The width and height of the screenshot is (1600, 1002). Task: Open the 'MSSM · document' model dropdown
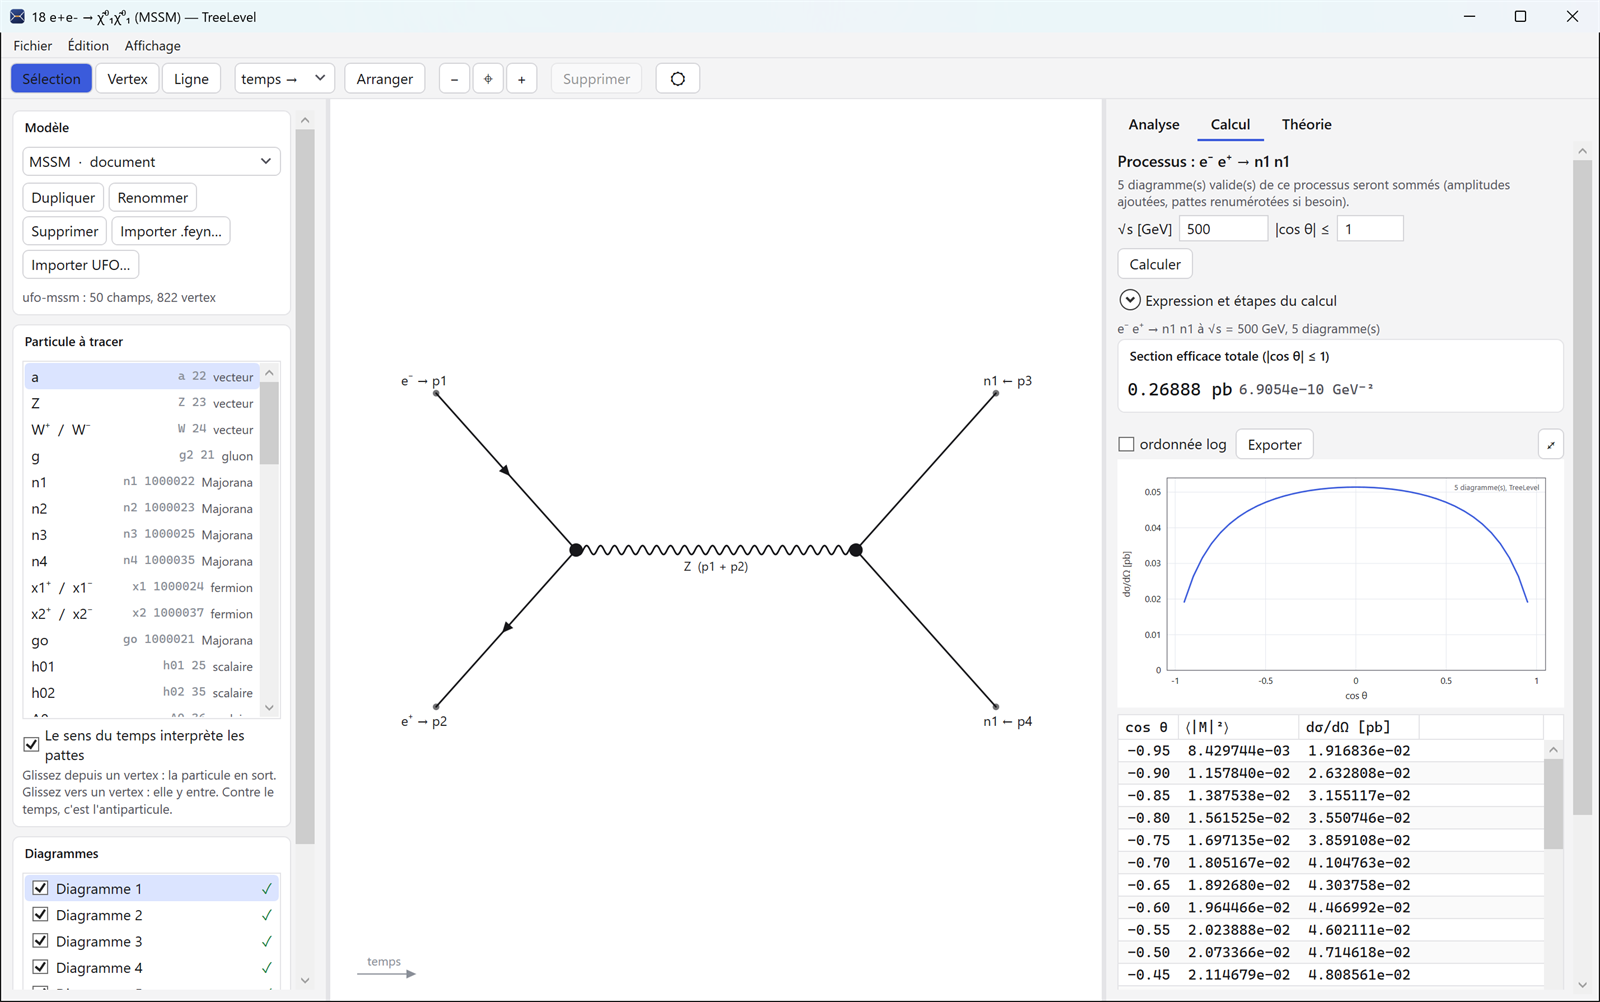click(151, 162)
